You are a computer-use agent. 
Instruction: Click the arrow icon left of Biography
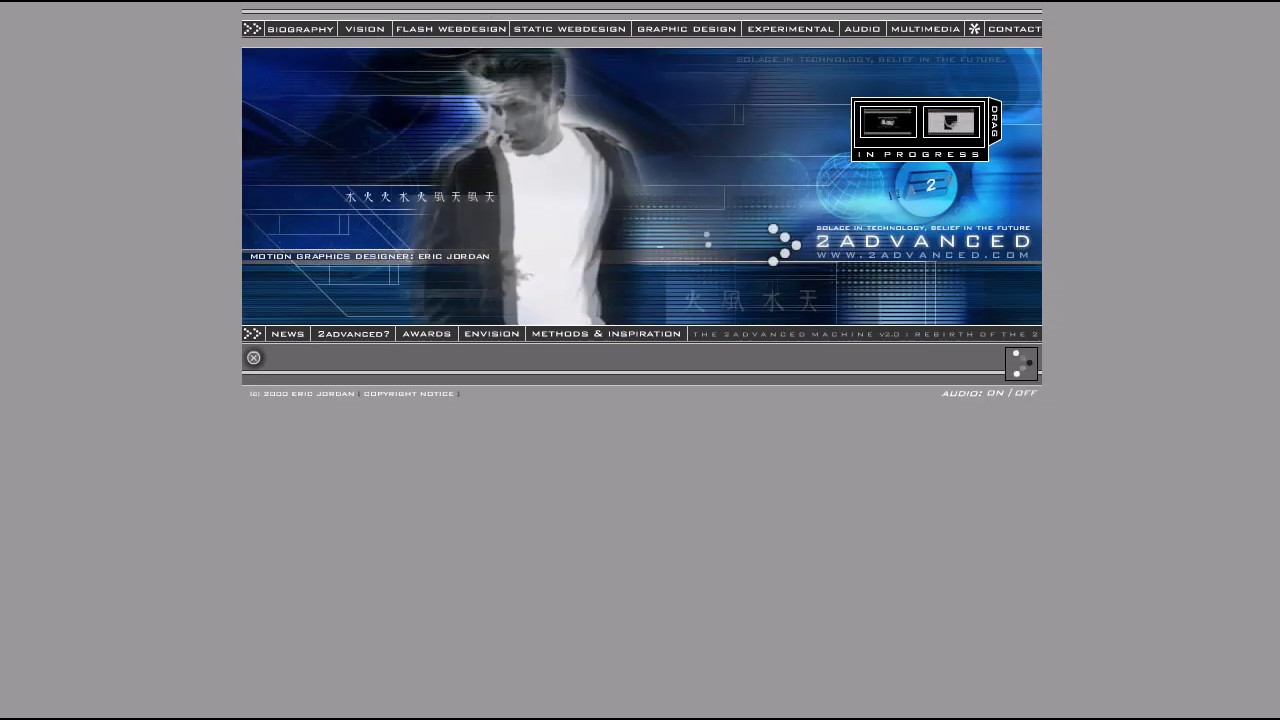point(252,29)
